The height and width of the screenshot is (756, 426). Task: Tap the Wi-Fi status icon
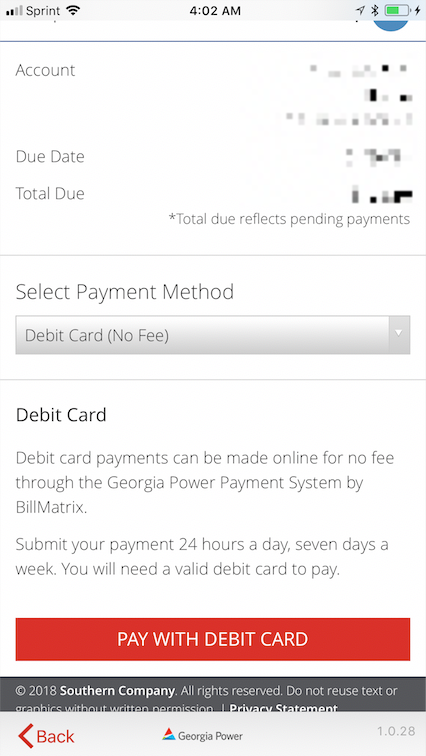[73, 10]
